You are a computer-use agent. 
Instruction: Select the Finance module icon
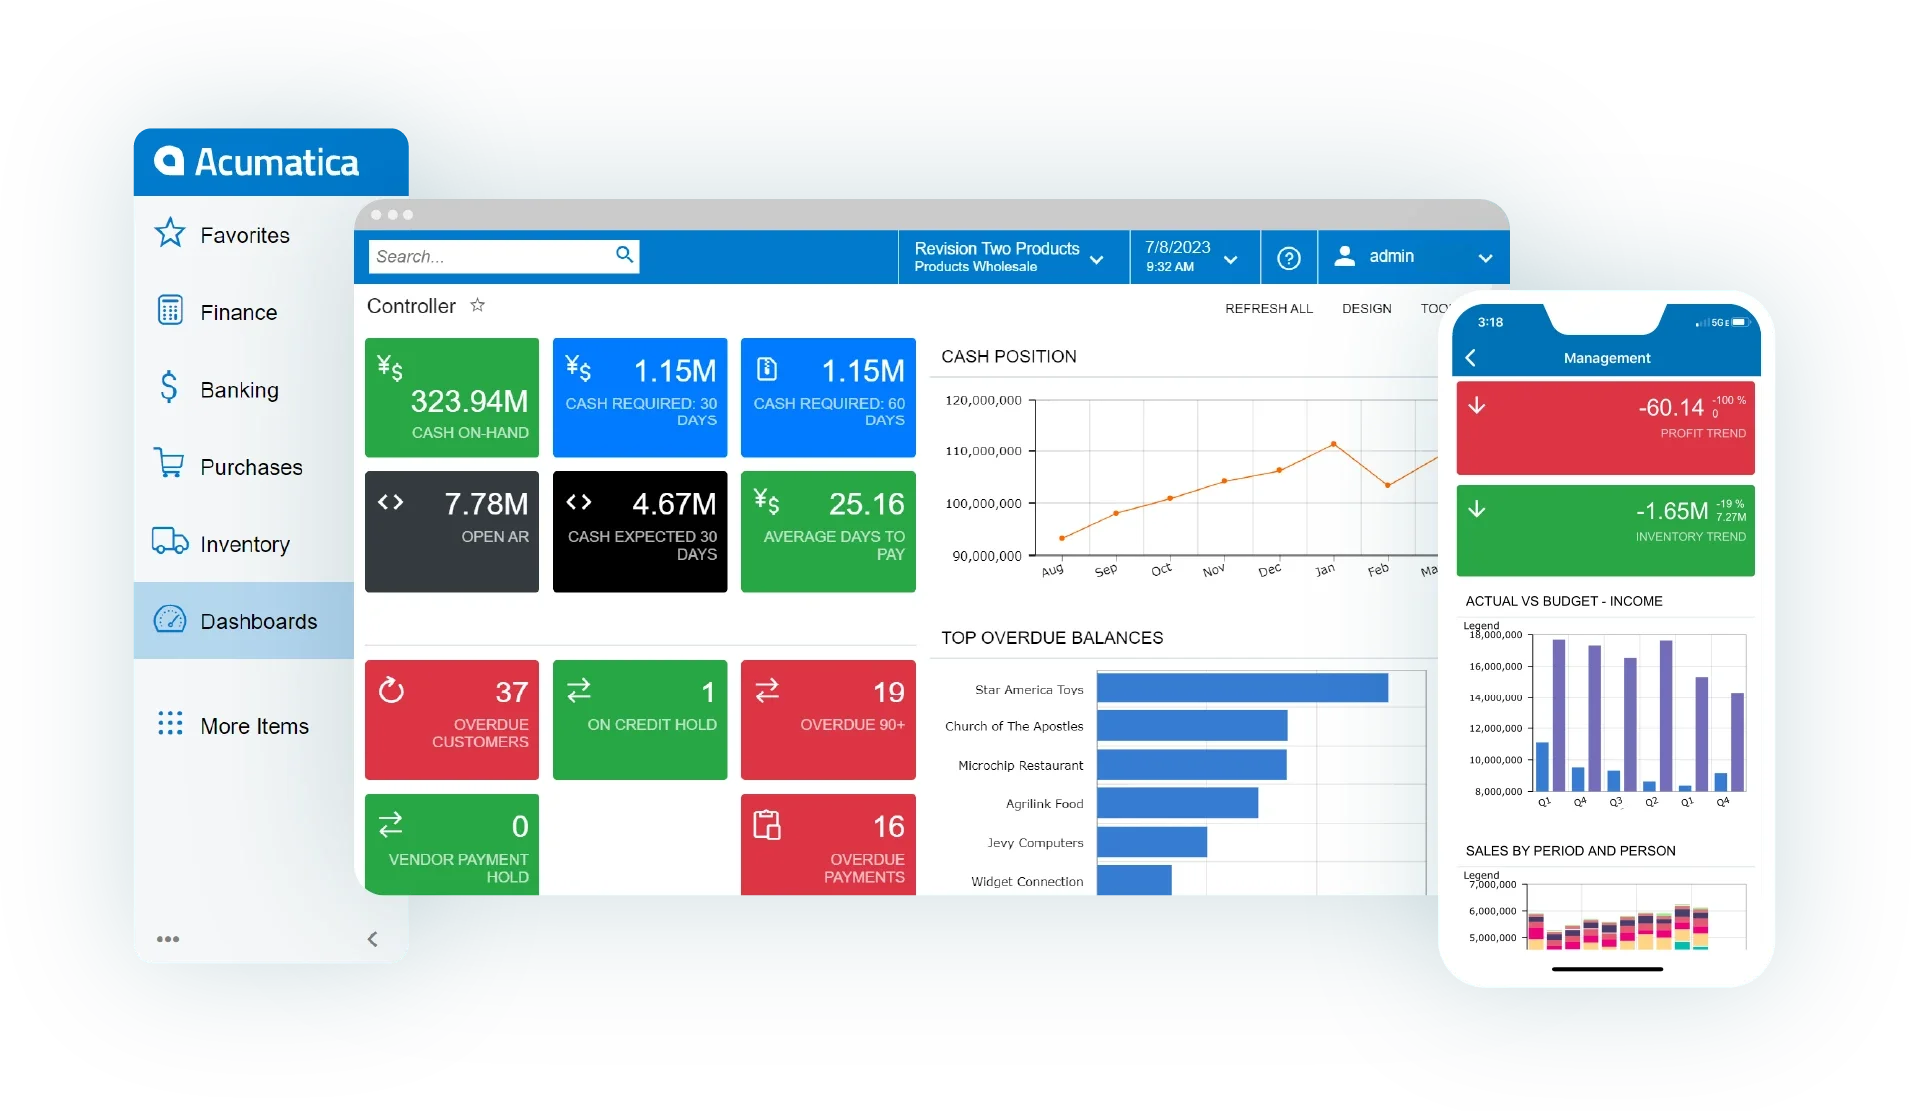[173, 311]
